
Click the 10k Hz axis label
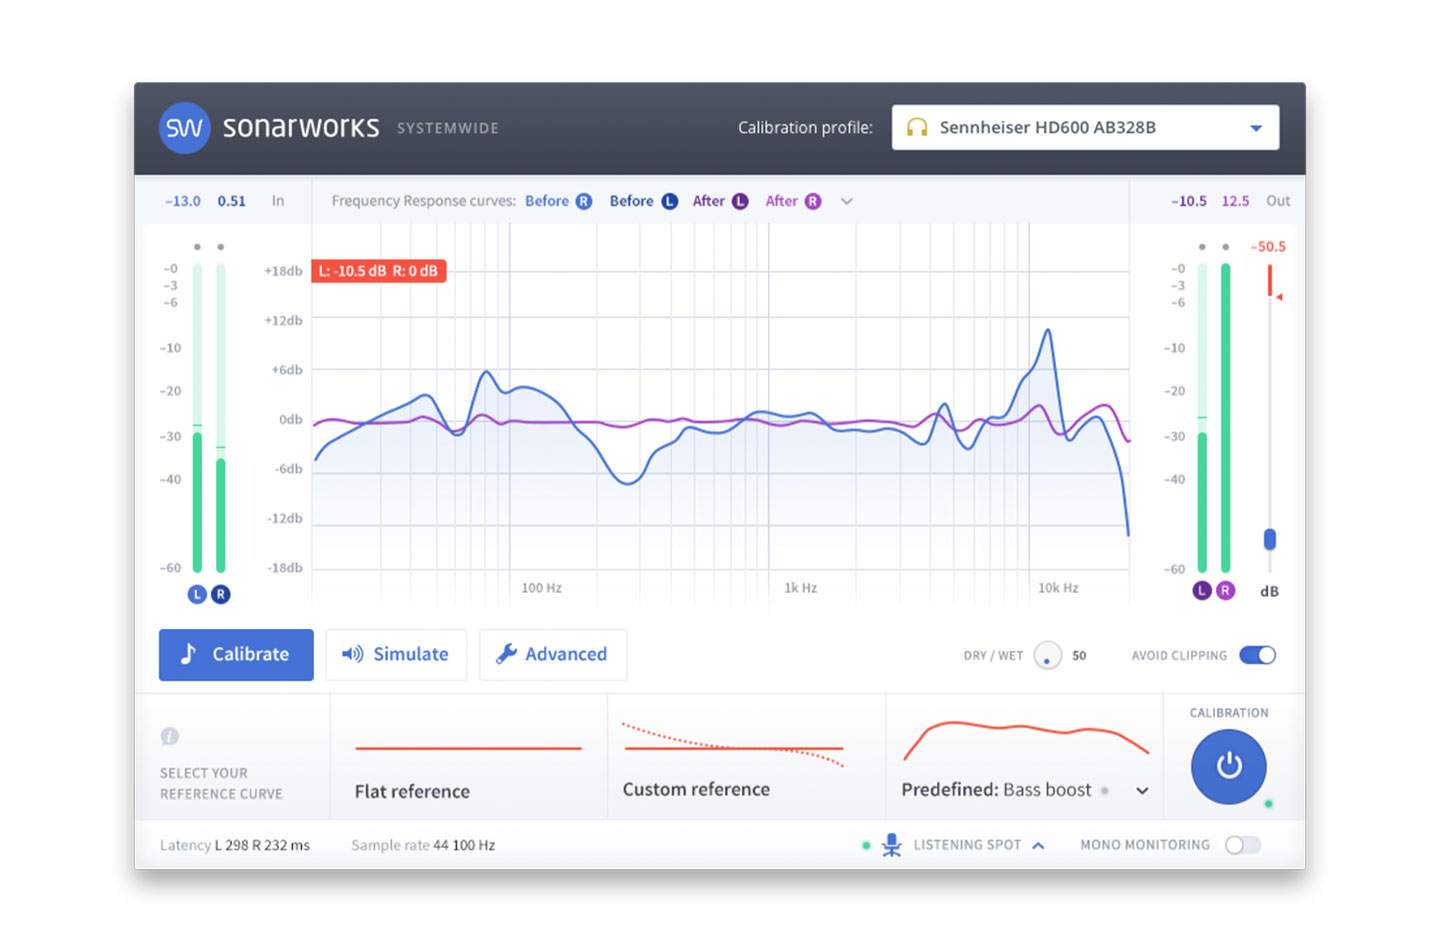pos(1058,588)
